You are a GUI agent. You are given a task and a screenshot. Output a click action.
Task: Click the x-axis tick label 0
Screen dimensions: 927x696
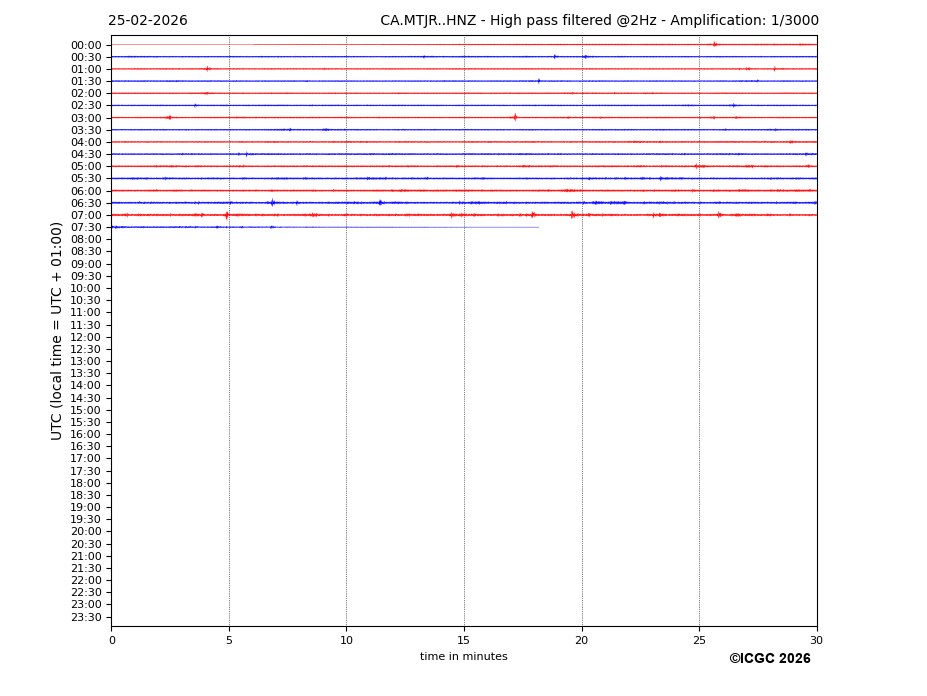pyautogui.click(x=112, y=640)
